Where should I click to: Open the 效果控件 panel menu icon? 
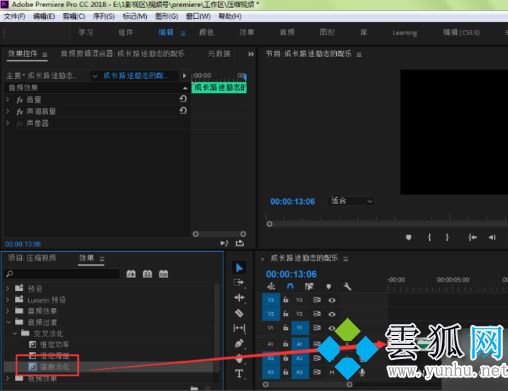pyautogui.click(x=45, y=54)
